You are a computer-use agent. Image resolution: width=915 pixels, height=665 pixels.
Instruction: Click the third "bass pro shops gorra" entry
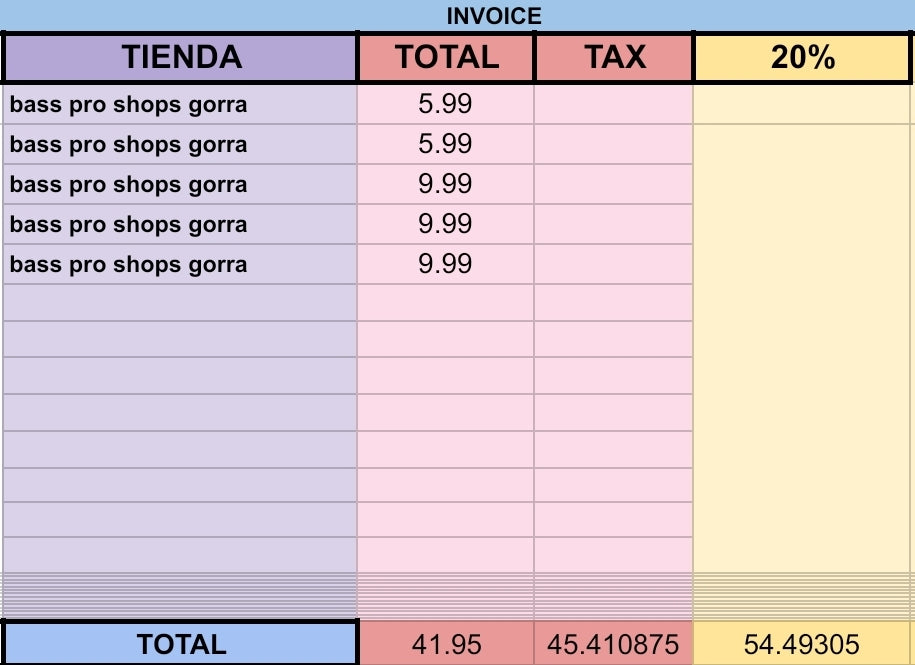coord(128,185)
